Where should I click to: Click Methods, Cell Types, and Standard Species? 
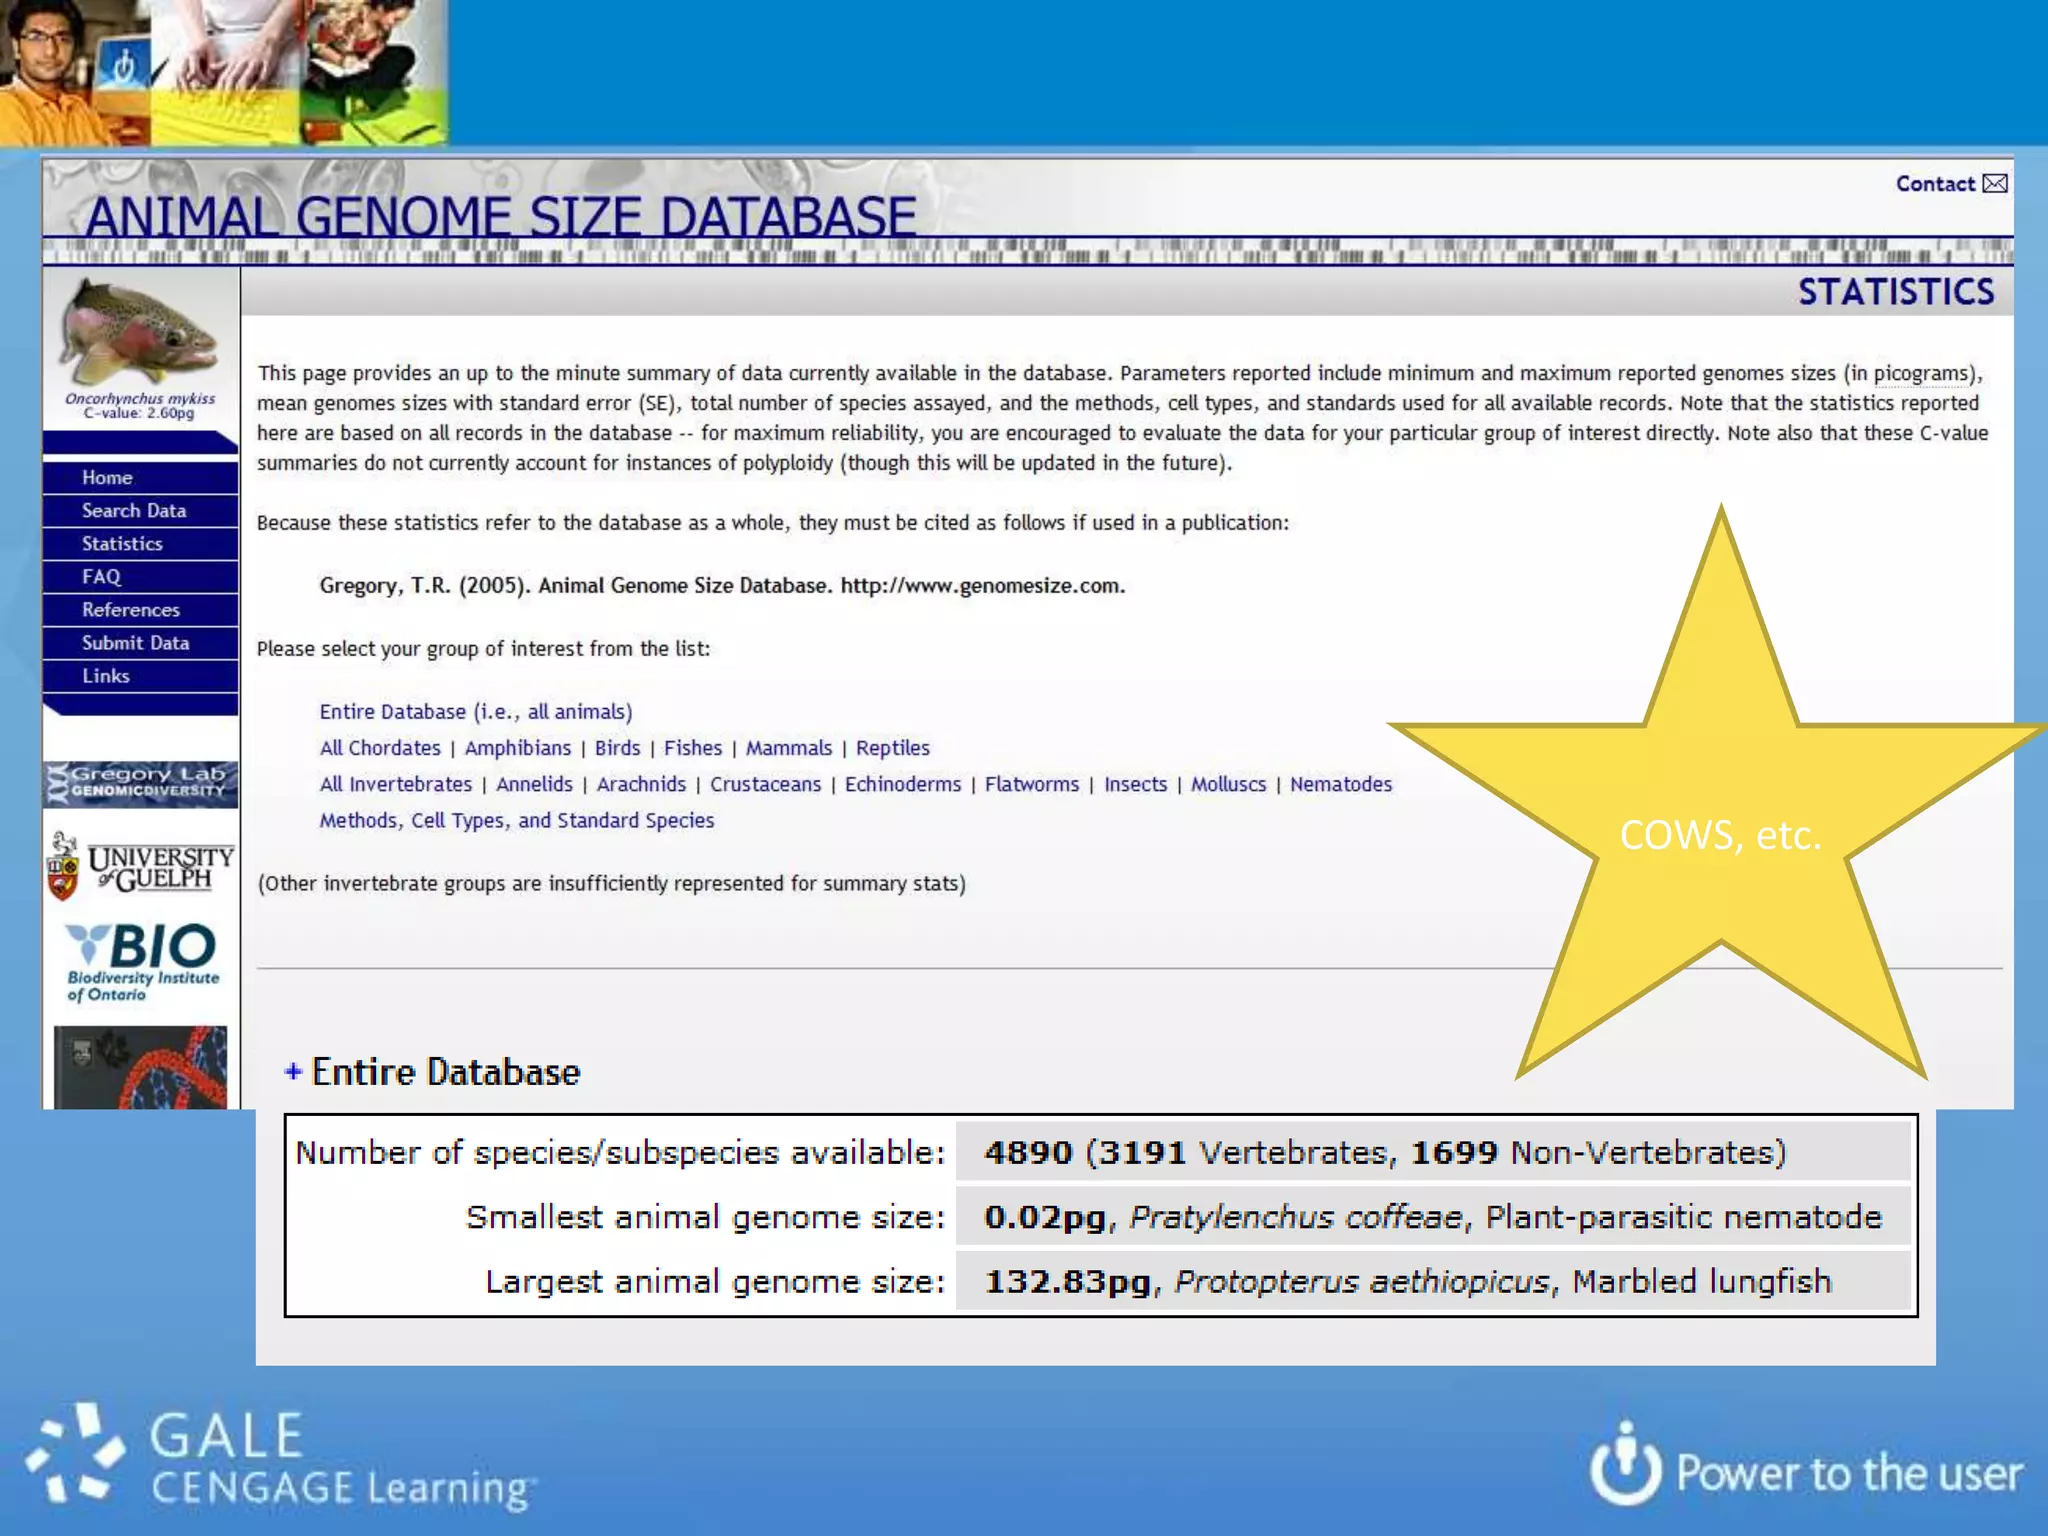(x=516, y=820)
